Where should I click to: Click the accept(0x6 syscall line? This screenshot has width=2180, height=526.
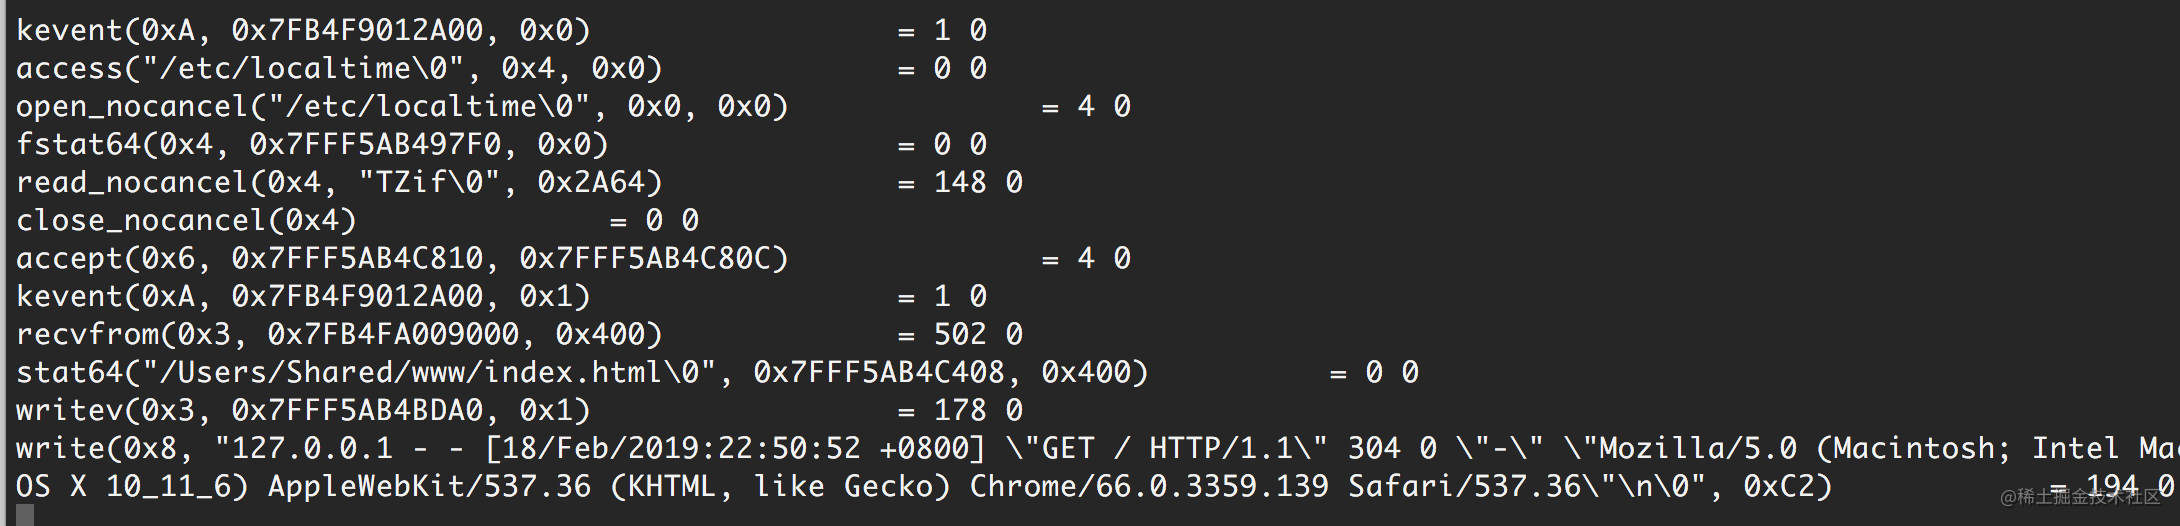point(574,259)
